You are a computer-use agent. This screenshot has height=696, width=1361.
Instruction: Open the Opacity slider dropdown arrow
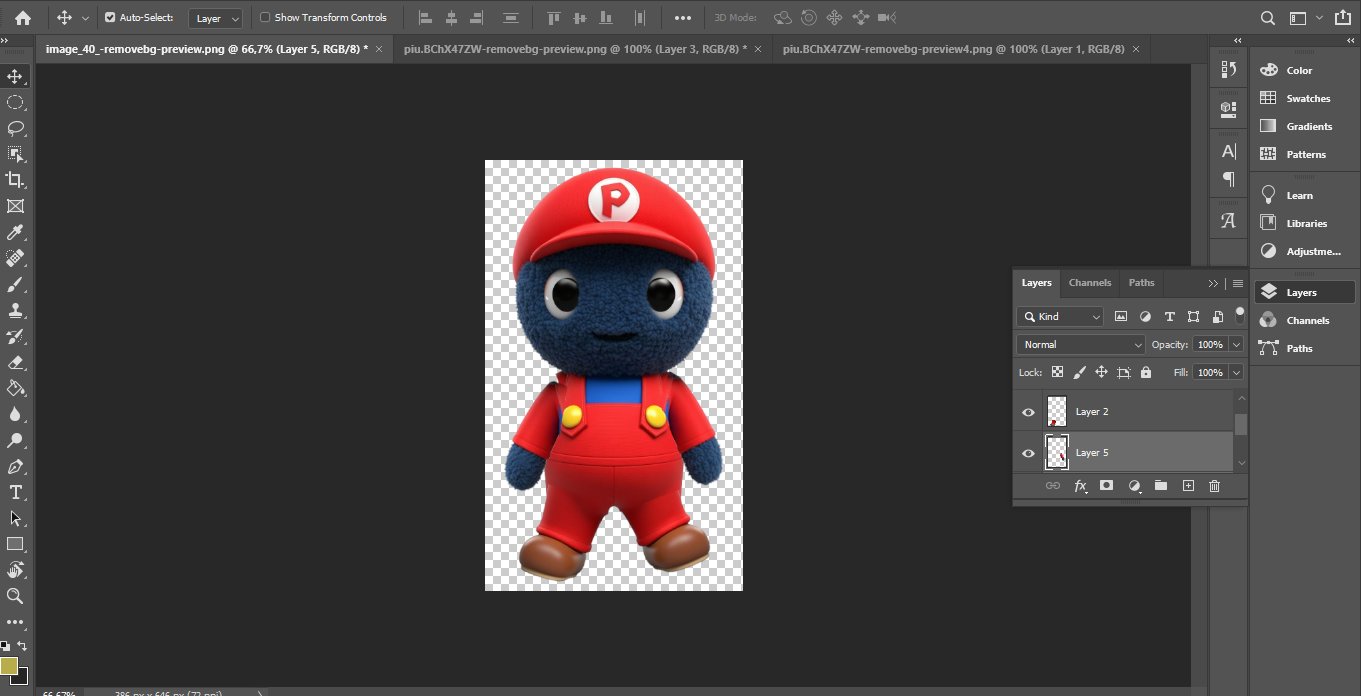click(x=1237, y=344)
